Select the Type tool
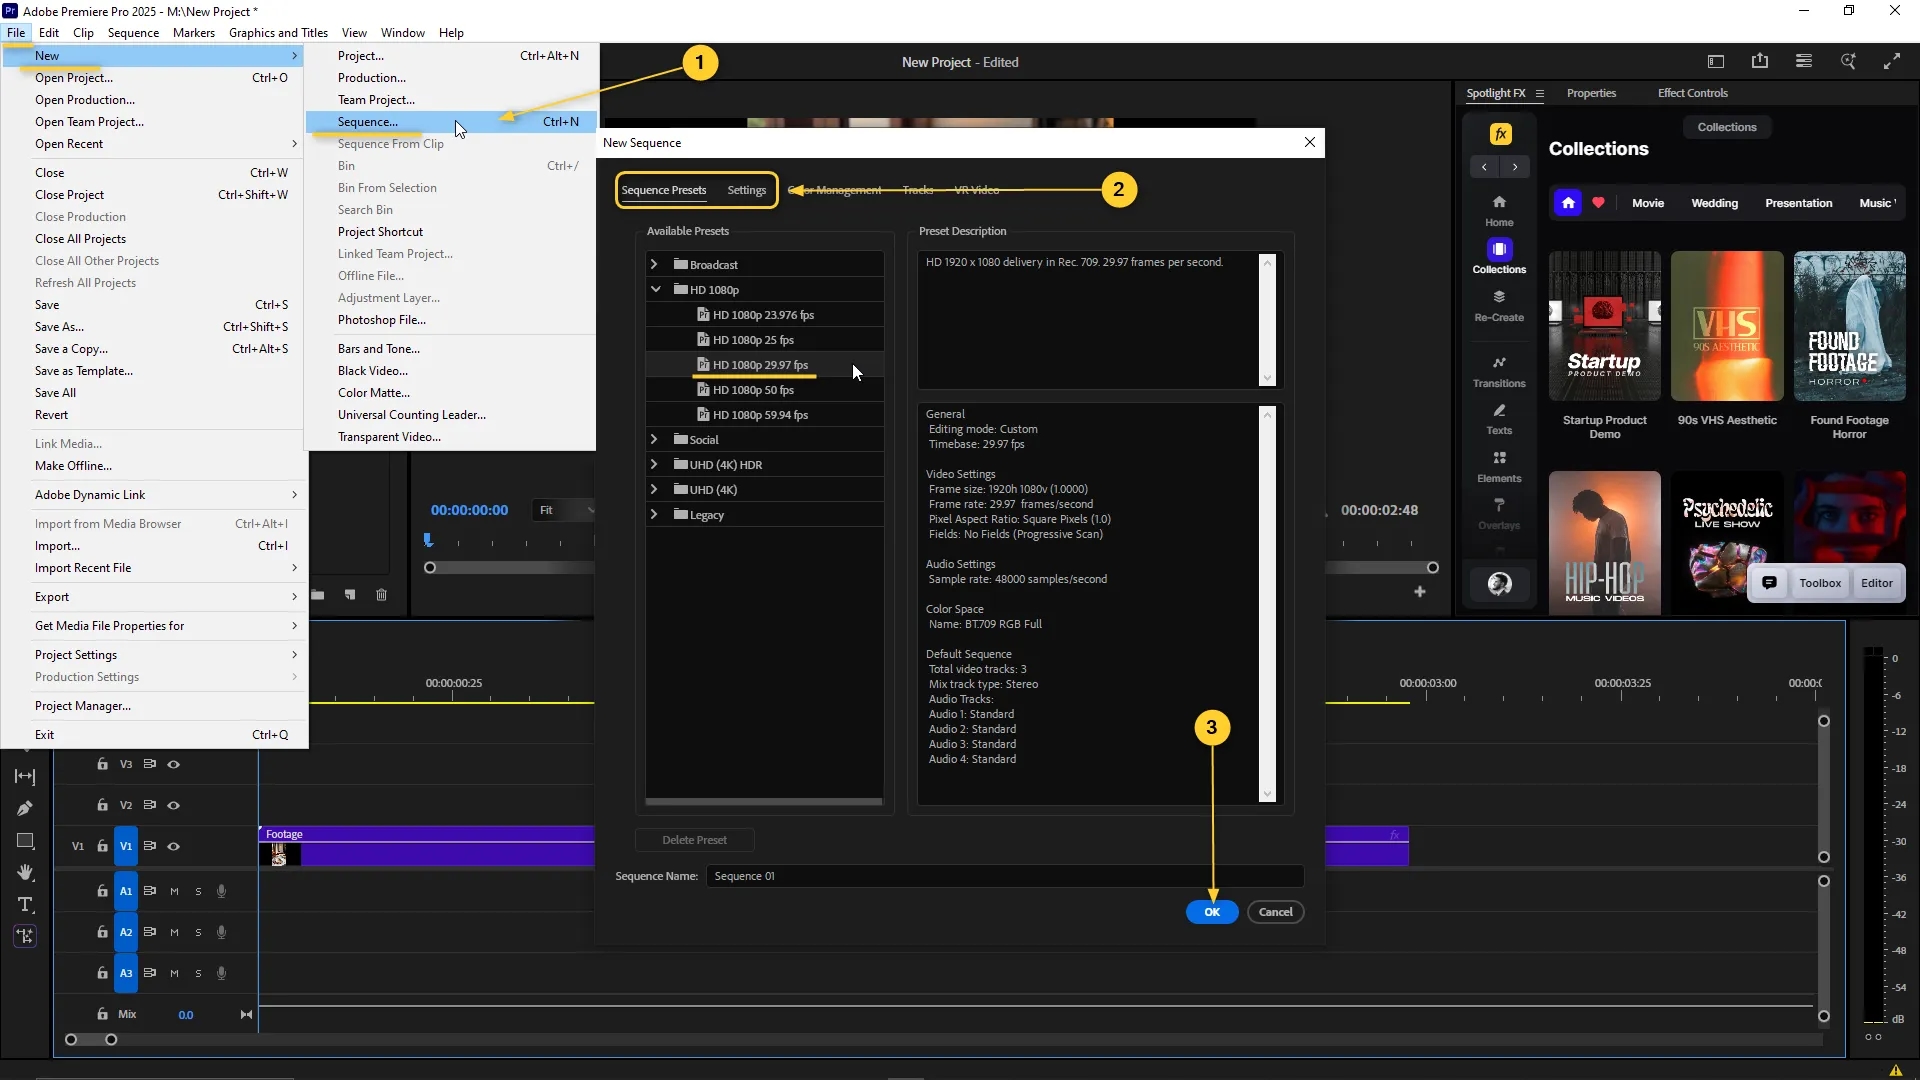The width and height of the screenshot is (1920, 1080). (25, 904)
